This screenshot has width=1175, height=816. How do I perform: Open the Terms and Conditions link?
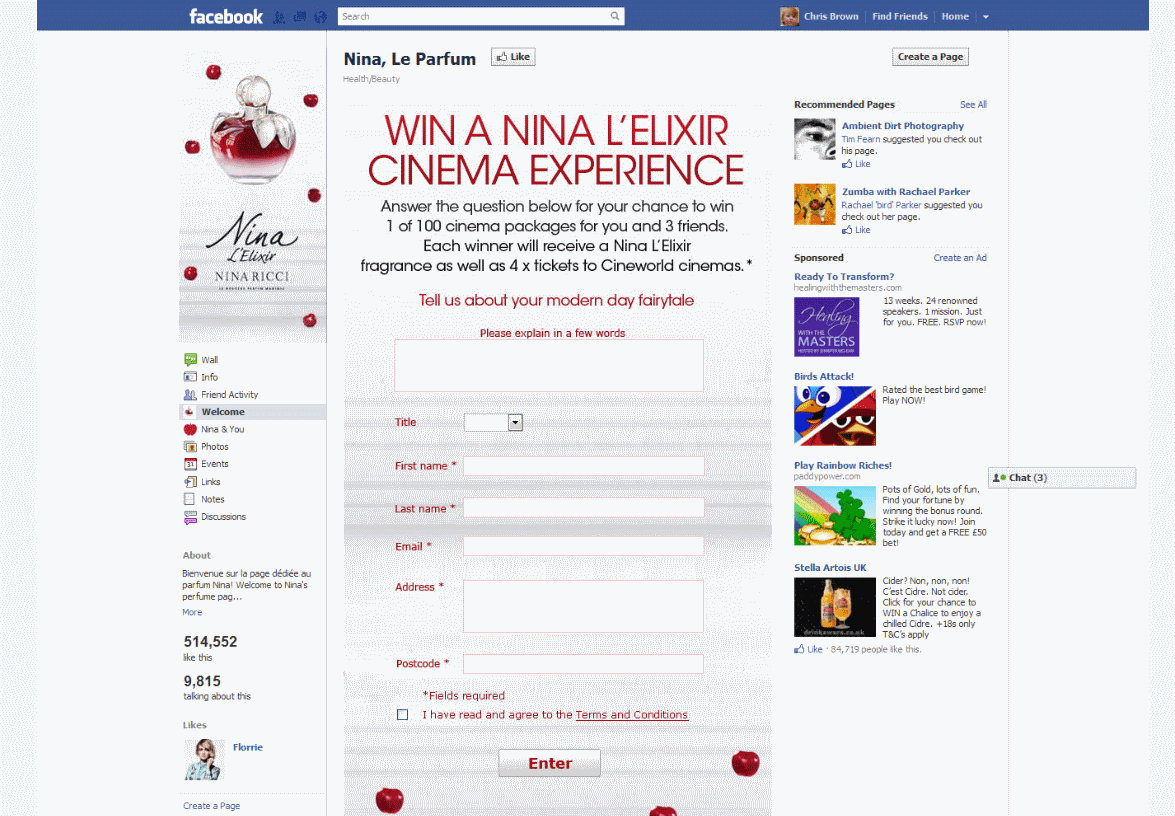pos(631,715)
